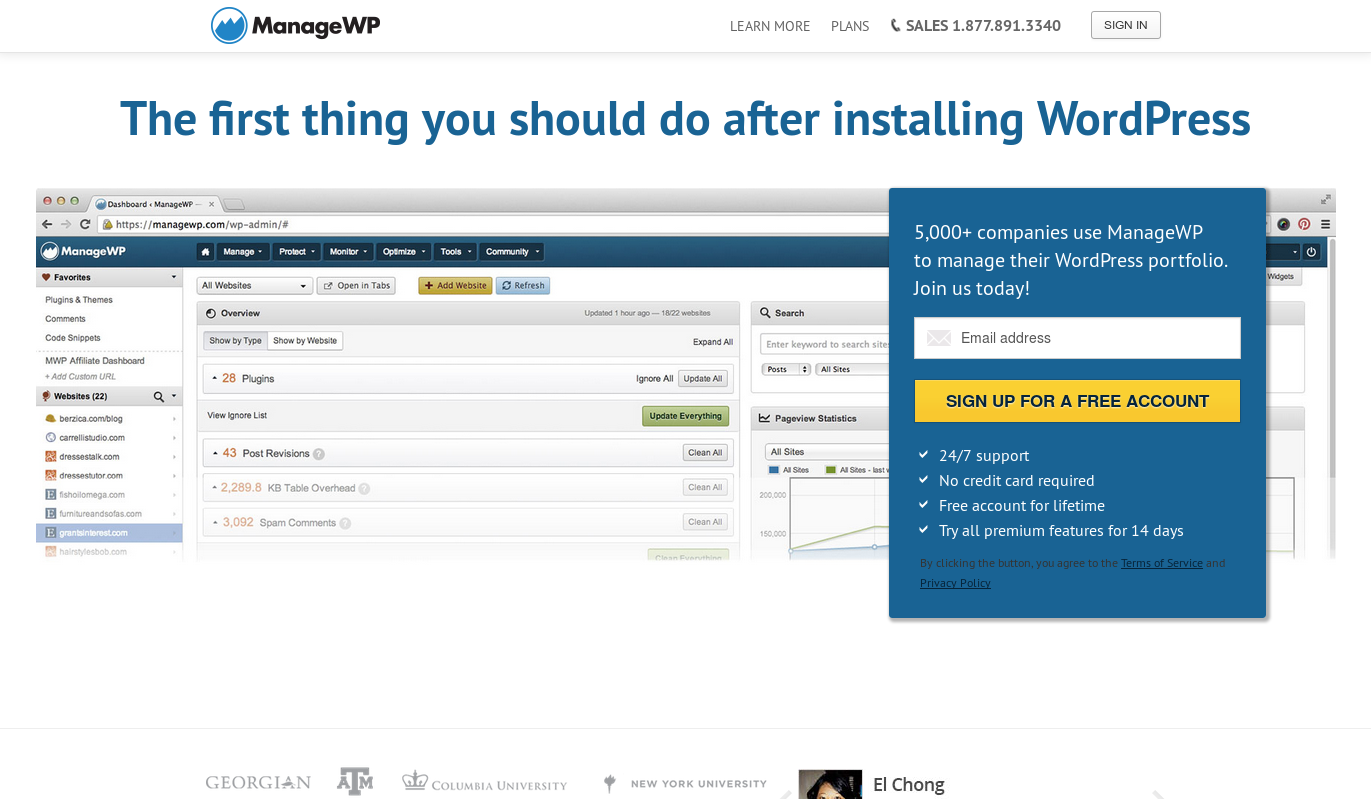Click the Expand All link in Overview
Screen dimensions: 1371x799
(713, 342)
